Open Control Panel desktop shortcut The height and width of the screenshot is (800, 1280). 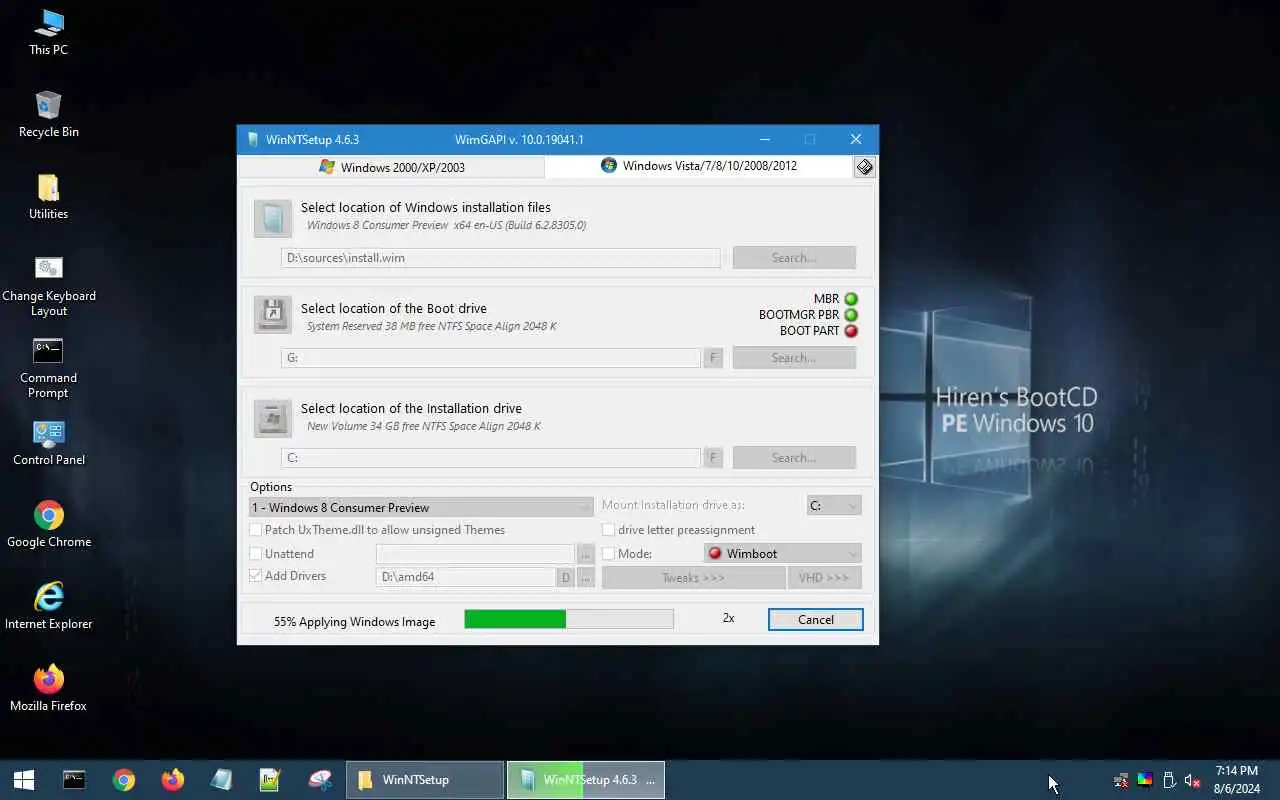pos(48,442)
